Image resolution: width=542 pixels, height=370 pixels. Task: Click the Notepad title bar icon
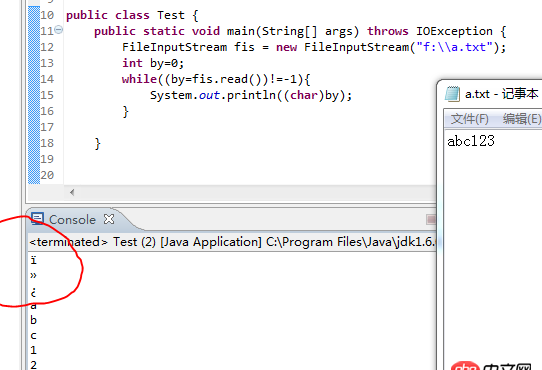click(x=452, y=94)
